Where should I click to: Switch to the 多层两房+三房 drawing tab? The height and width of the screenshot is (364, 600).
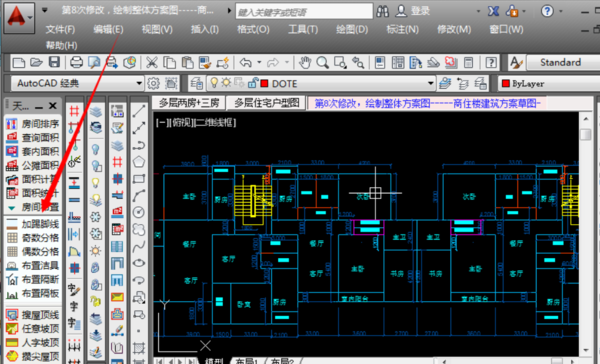click(x=189, y=103)
